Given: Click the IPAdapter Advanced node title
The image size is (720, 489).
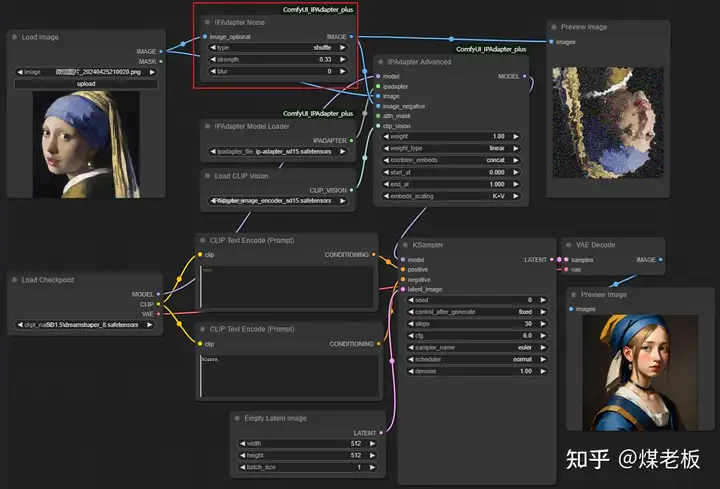Looking at the screenshot, I should [419, 62].
